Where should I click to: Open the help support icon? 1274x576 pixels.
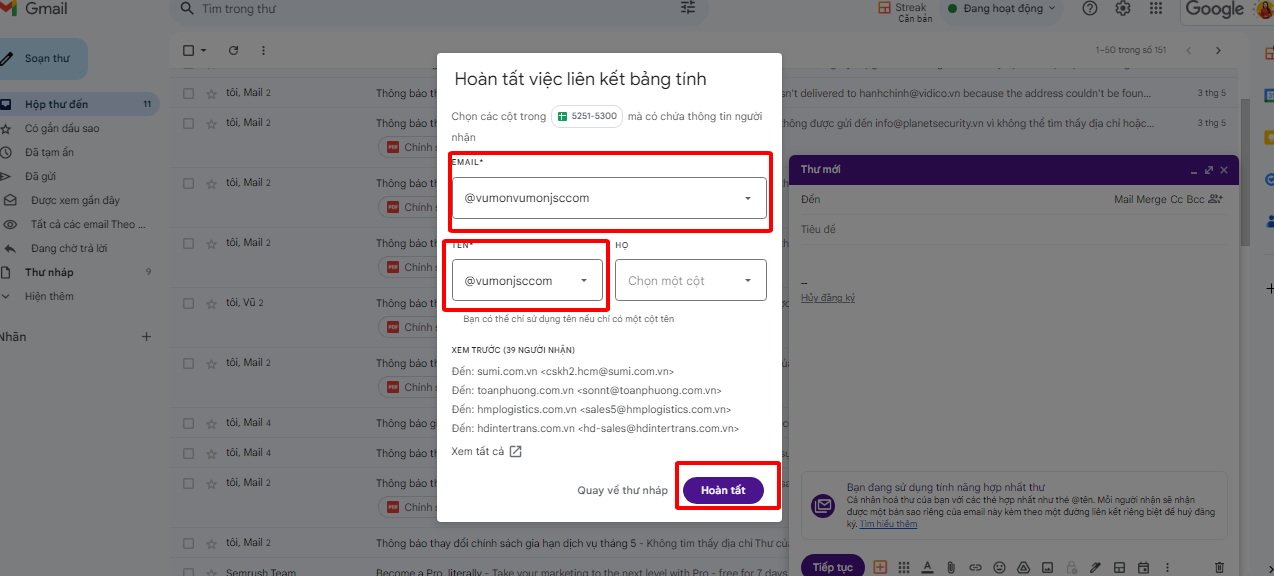pyautogui.click(x=1090, y=8)
